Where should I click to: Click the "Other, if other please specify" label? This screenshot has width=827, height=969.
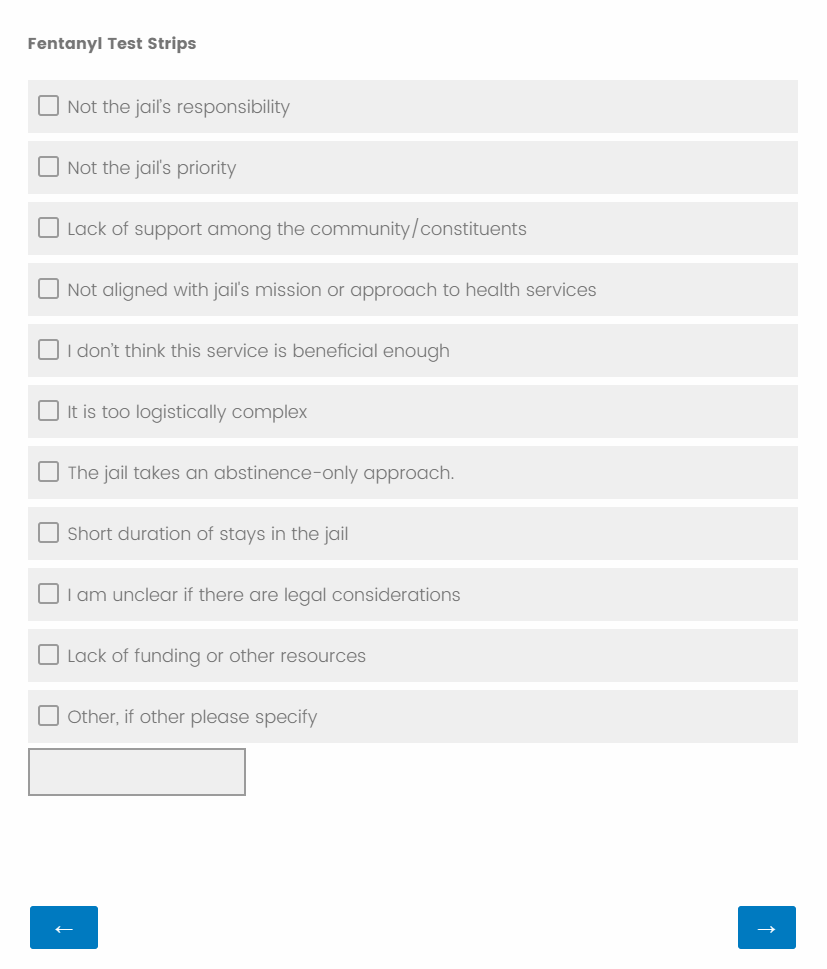coord(192,717)
